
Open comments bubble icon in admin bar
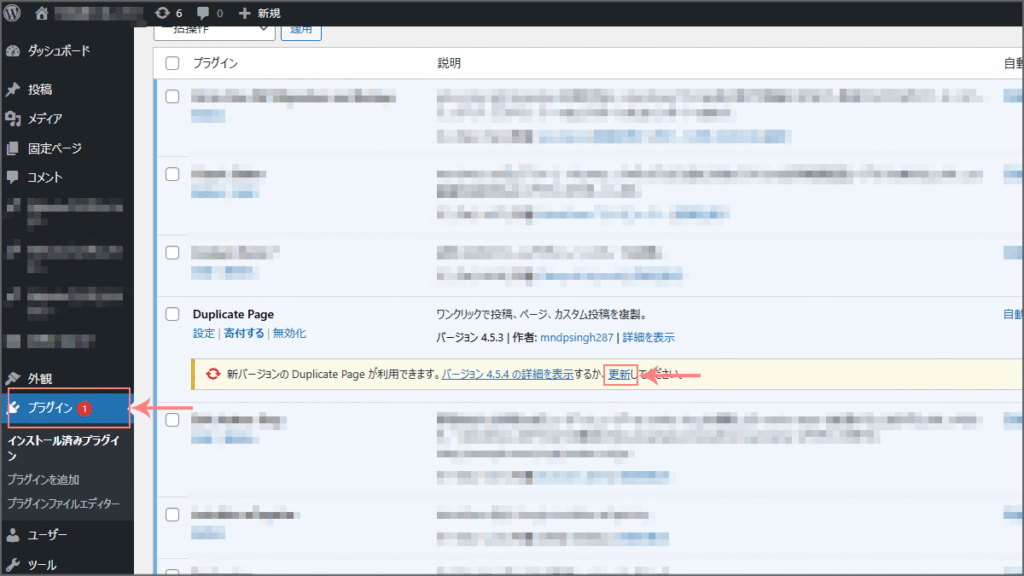click(203, 13)
